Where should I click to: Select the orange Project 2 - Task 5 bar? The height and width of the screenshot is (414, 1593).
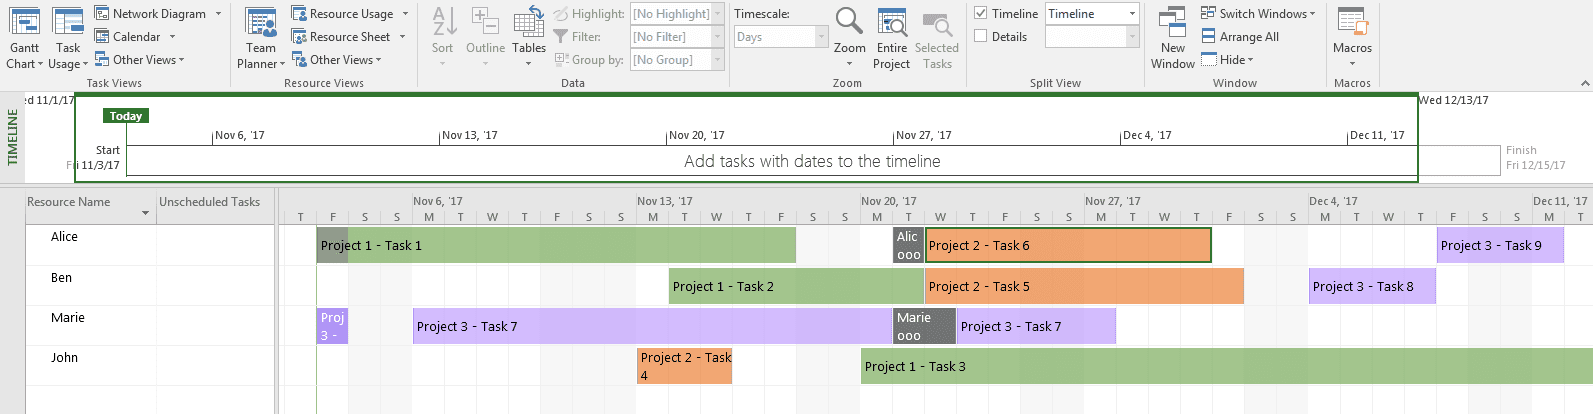click(x=1084, y=286)
